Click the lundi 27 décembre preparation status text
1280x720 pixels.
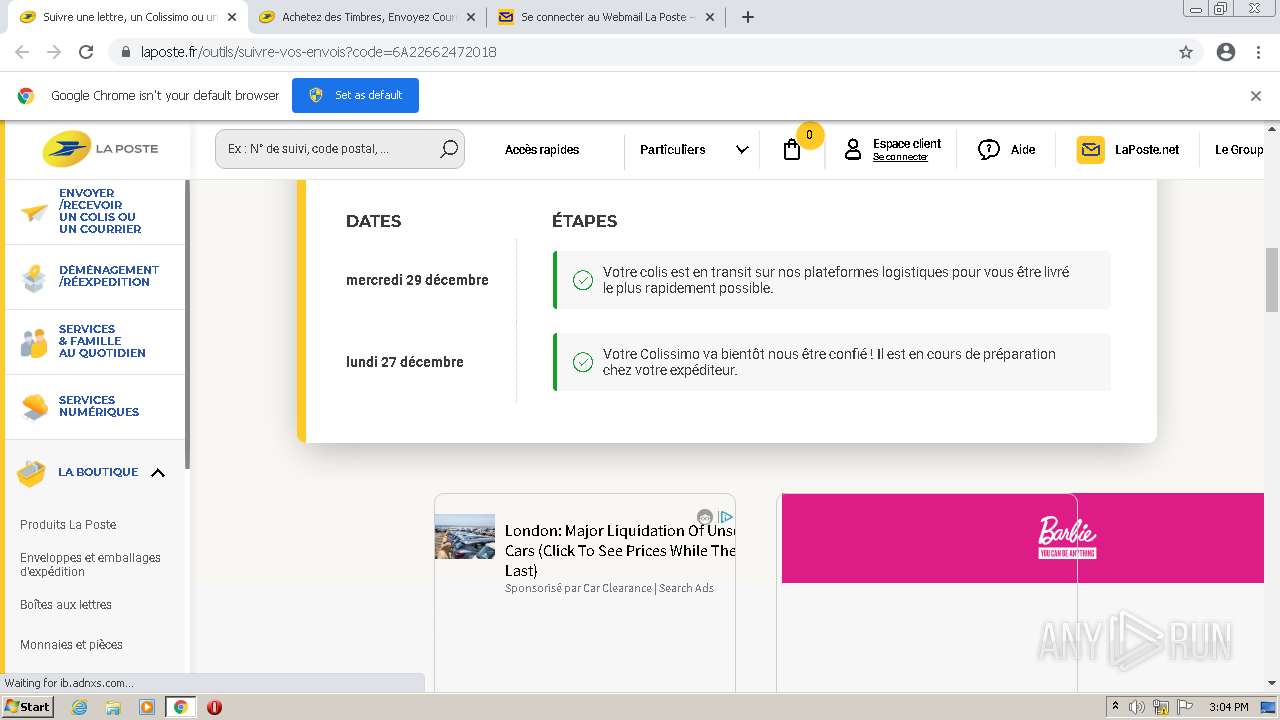[829, 362]
